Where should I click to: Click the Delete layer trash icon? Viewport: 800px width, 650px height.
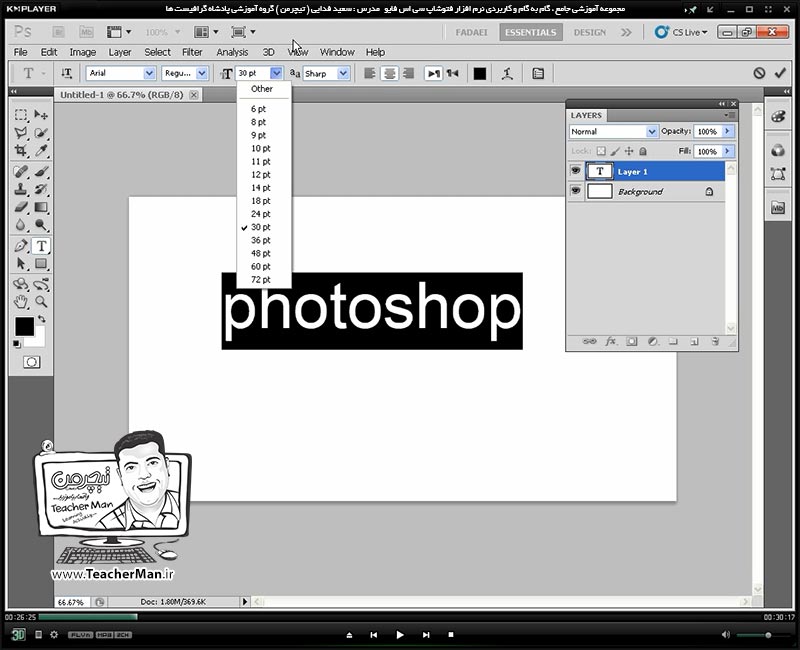point(715,341)
